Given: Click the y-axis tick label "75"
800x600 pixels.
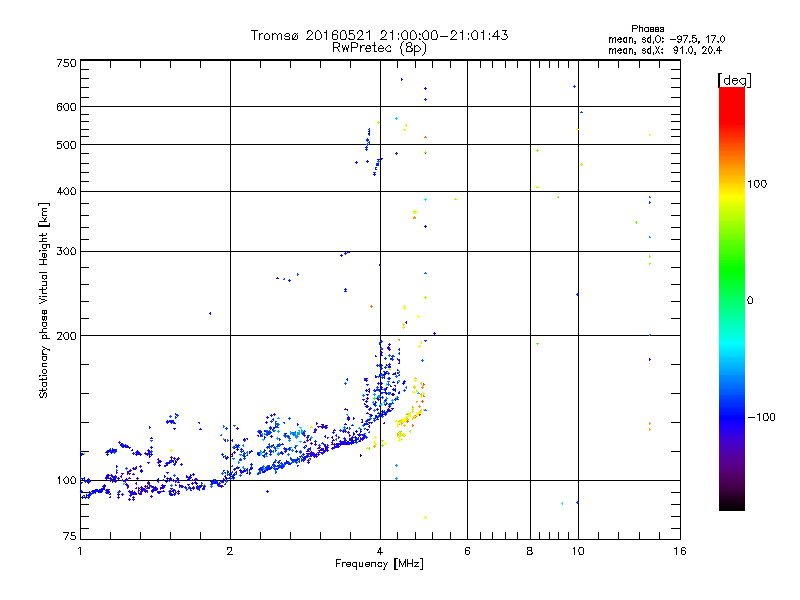Looking at the screenshot, I should click(70, 536).
